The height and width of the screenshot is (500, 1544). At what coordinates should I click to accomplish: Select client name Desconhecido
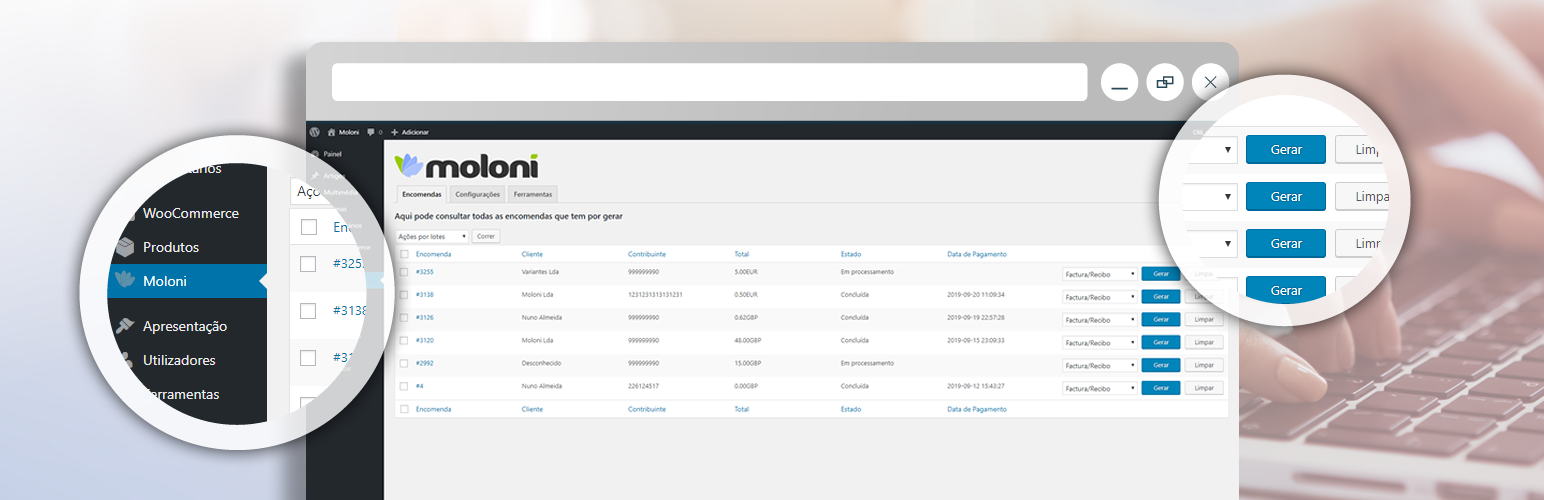tap(541, 363)
